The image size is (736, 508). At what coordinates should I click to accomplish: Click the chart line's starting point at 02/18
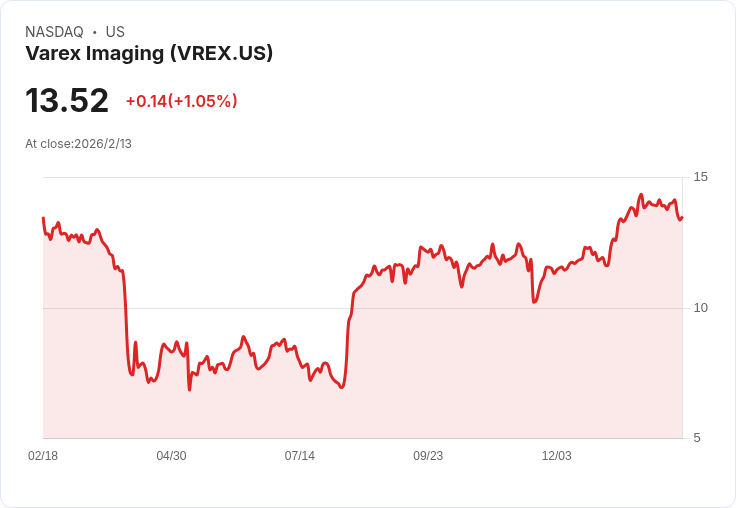[x=43, y=218]
